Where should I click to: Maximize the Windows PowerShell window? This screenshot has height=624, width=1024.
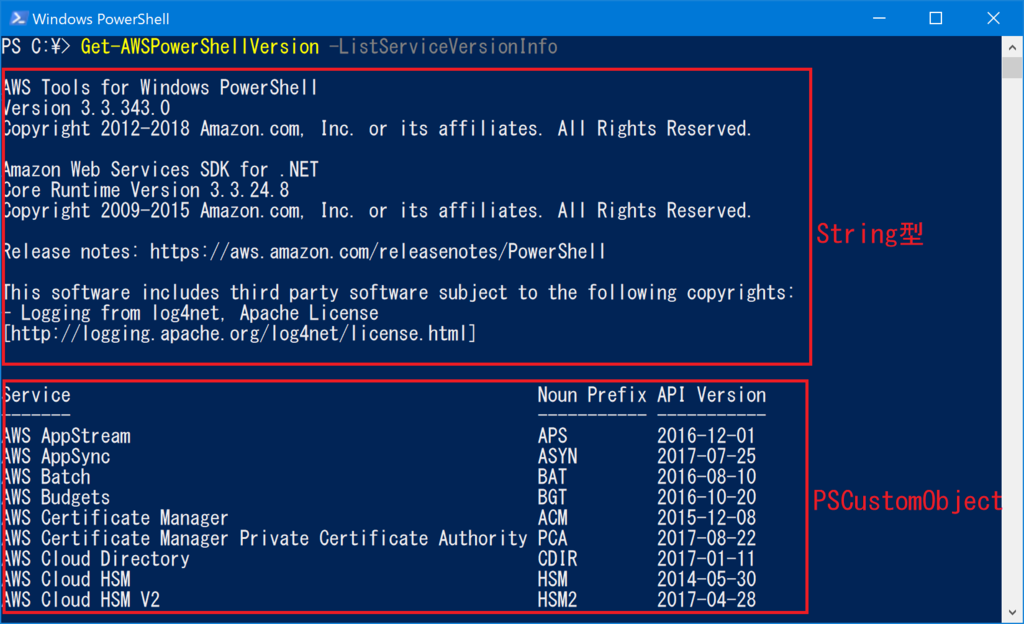click(936, 18)
